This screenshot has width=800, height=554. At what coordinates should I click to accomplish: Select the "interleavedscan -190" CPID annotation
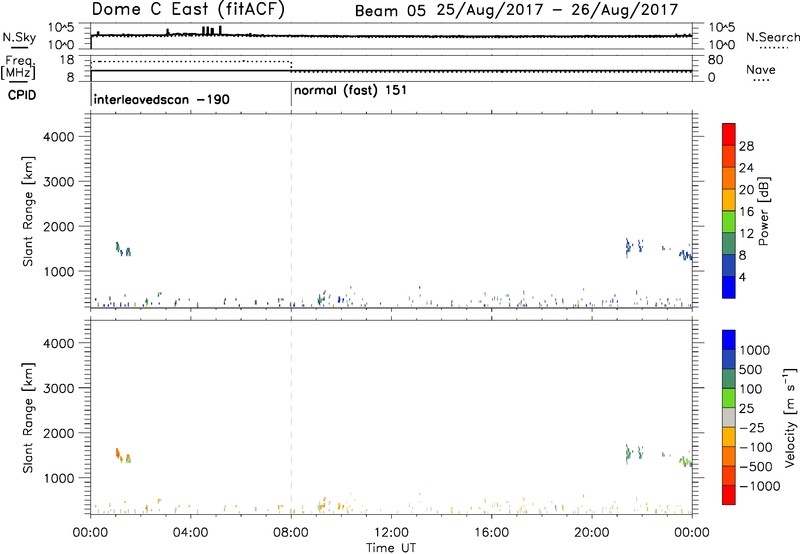162,99
